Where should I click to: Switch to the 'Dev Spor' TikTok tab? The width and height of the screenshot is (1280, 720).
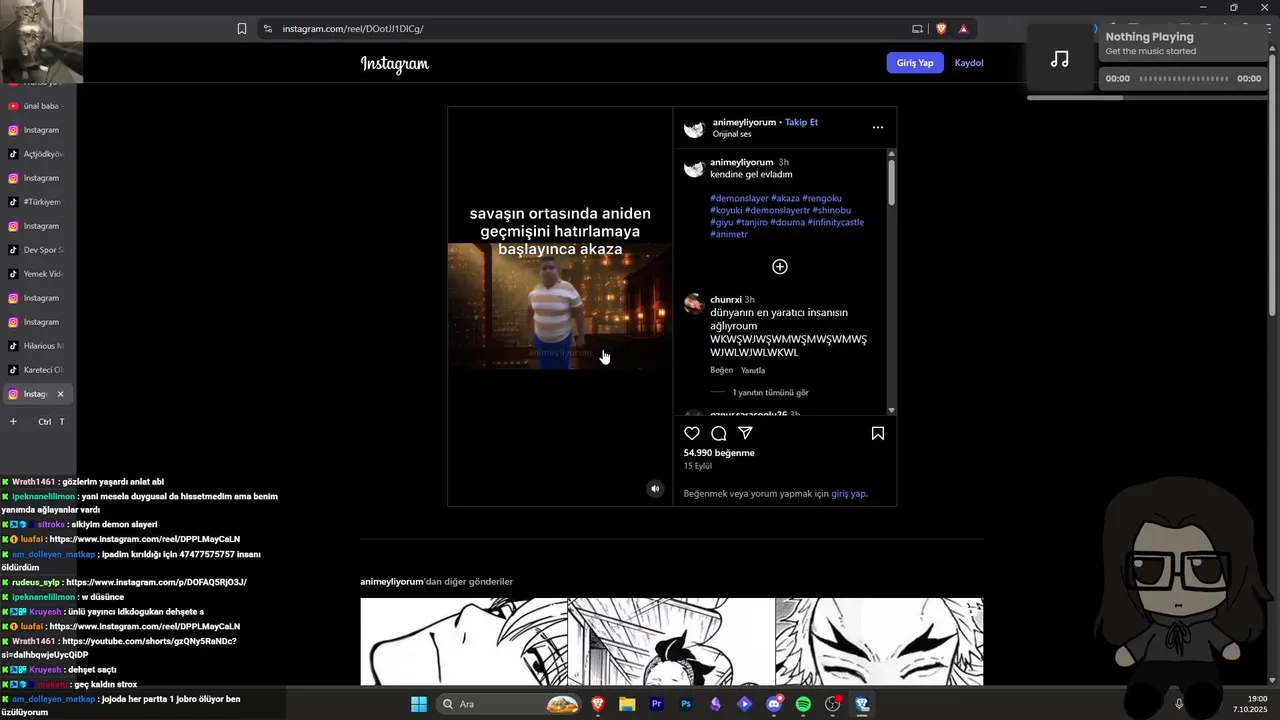click(x=38, y=250)
